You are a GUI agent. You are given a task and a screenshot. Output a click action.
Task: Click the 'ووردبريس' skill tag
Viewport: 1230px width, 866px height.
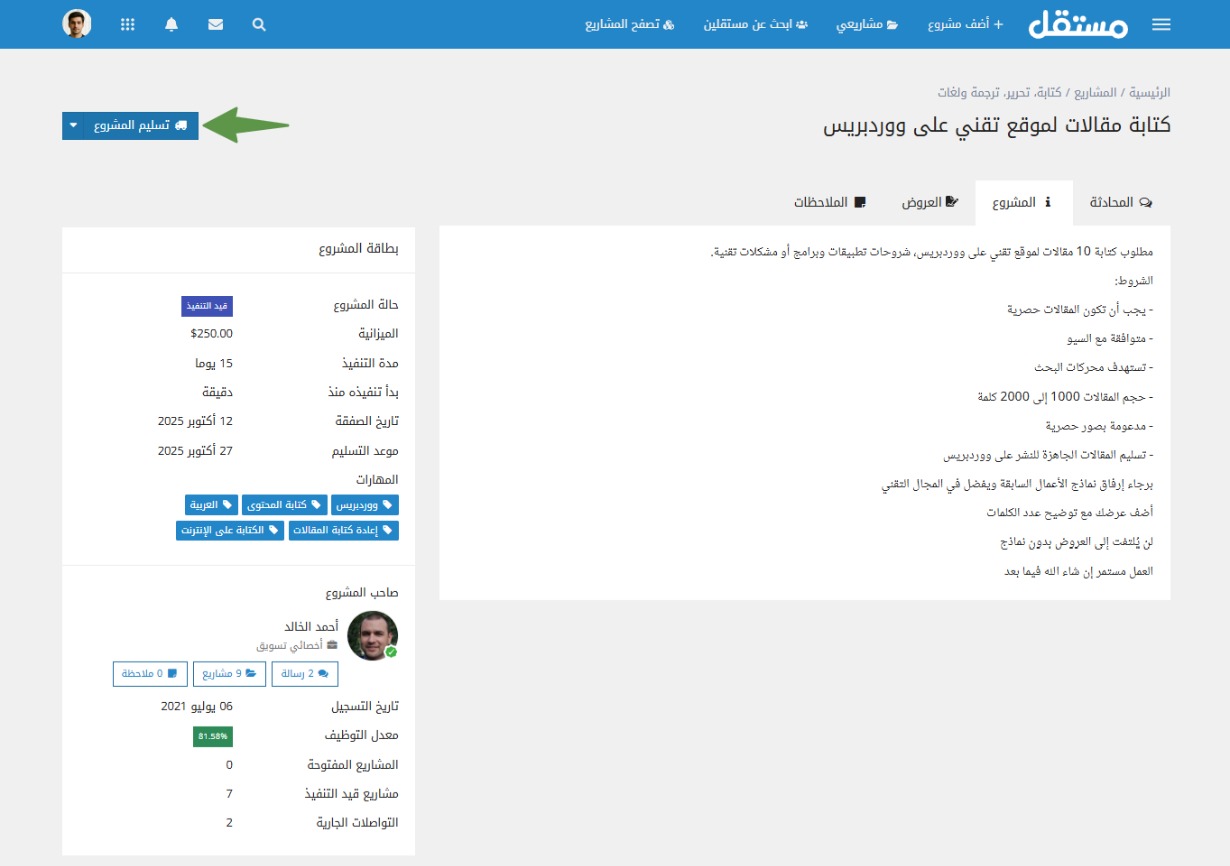pyautogui.click(x=365, y=505)
